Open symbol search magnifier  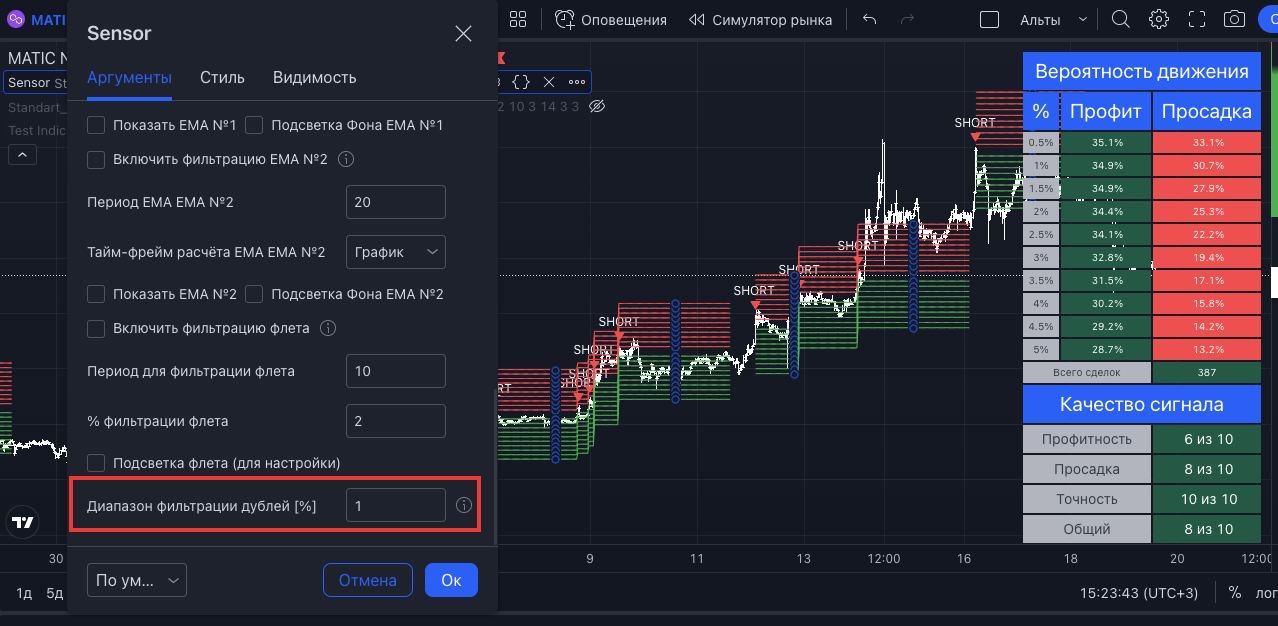(1121, 19)
